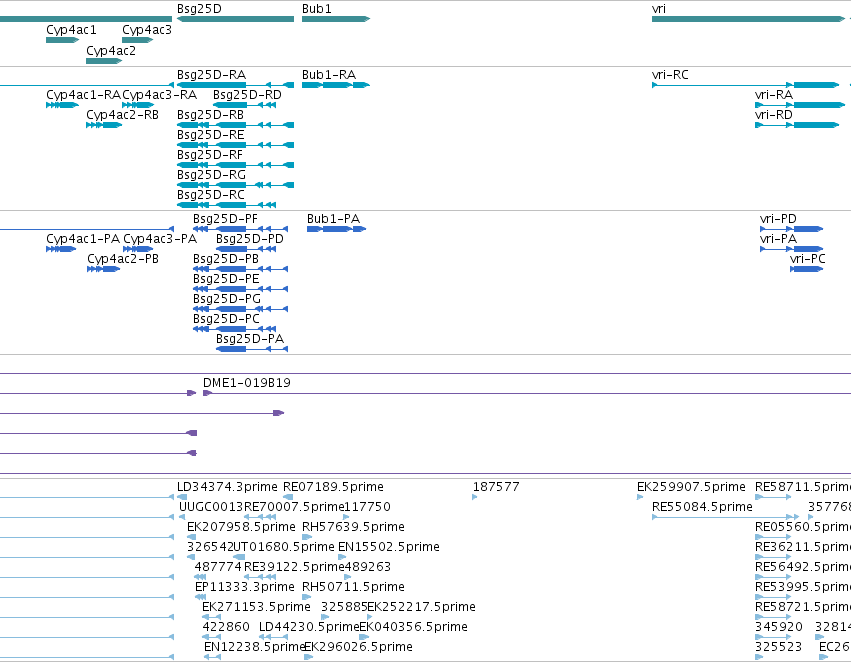This screenshot has width=851, height=662.
Task: Click the Cyp4ac2 gene feature
Action: (104, 61)
